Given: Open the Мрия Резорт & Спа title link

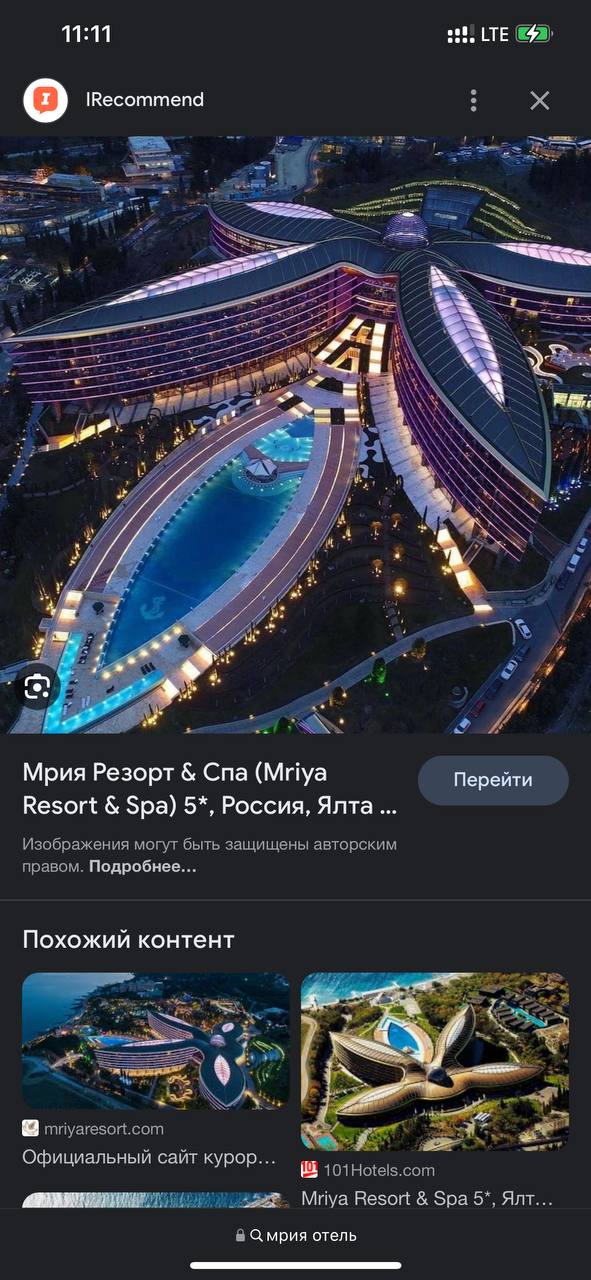Looking at the screenshot, I should point(210,789).
